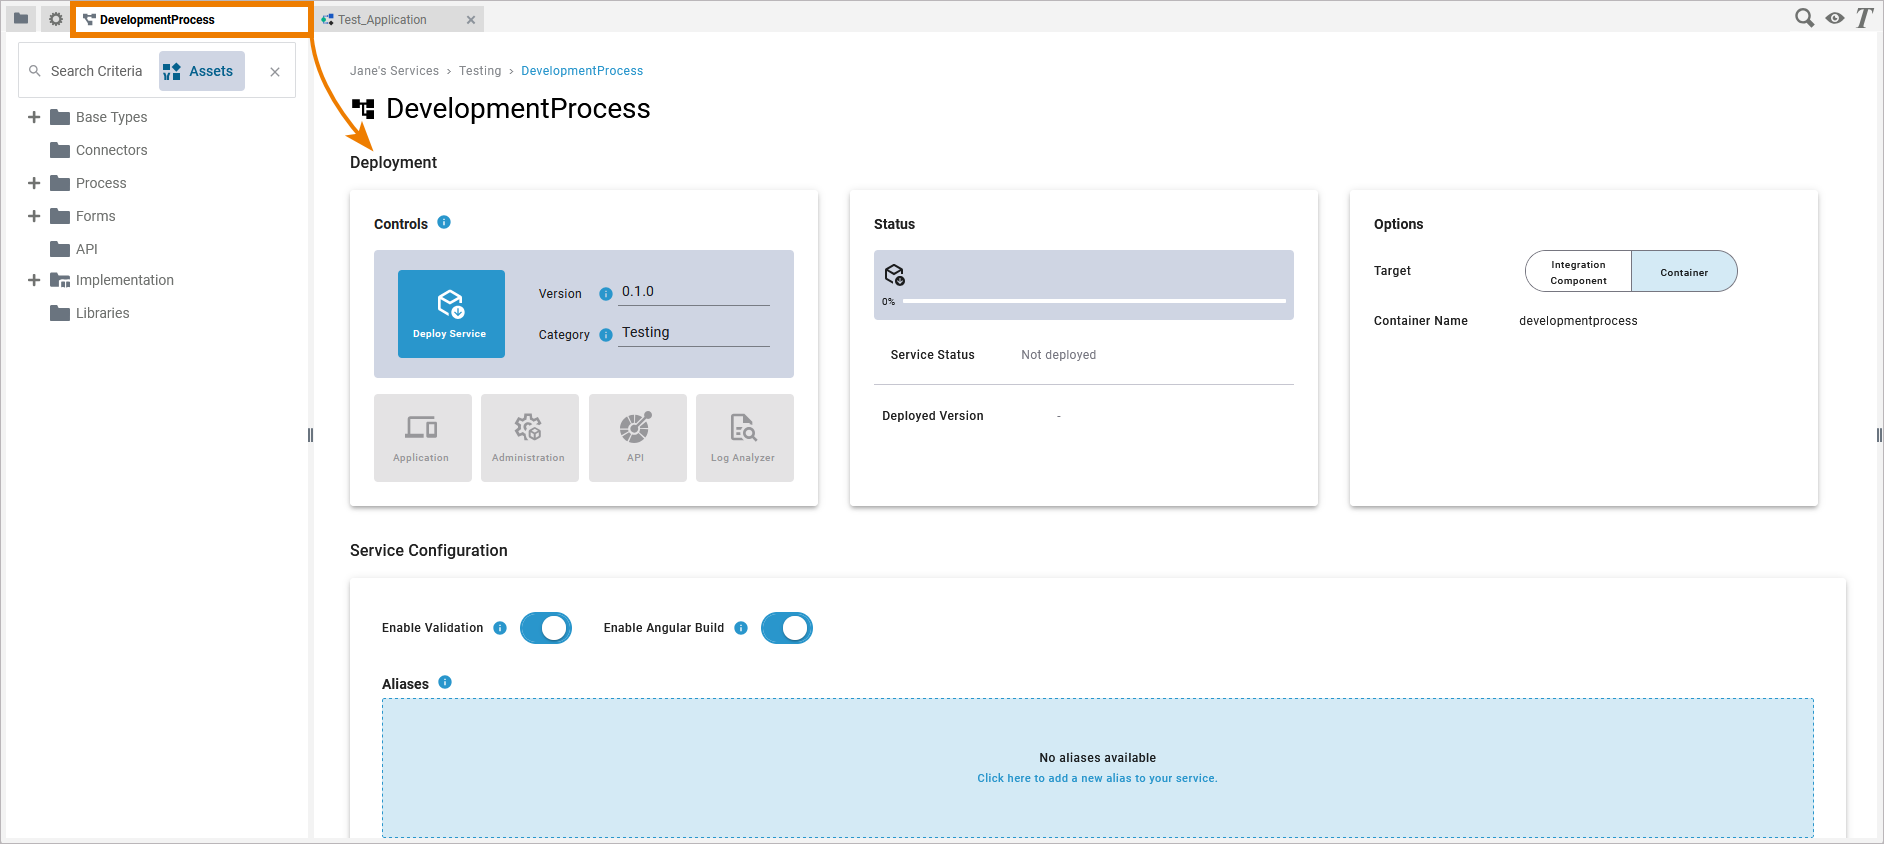The width and height of the screenshot is (1884, 844).
Task: Select Integration Component target option
Action: point(1578,272)
